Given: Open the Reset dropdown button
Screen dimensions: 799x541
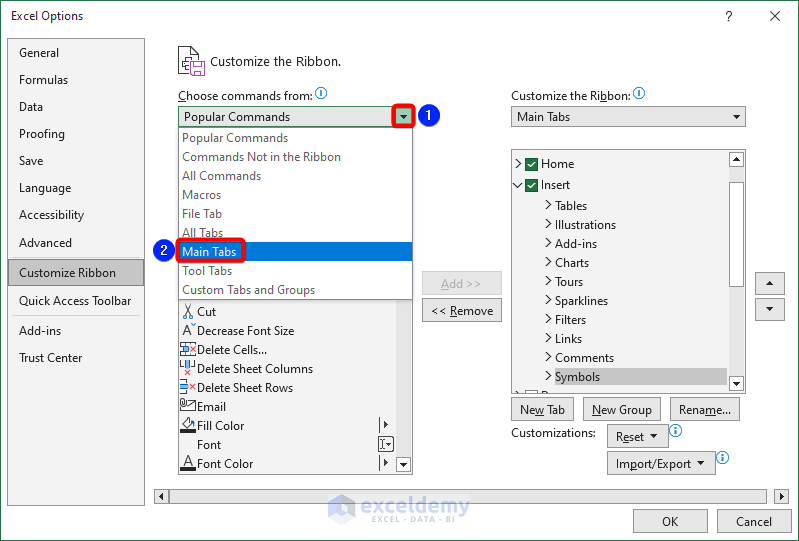Looking at the screenshot, I should [x=637, y=437].
